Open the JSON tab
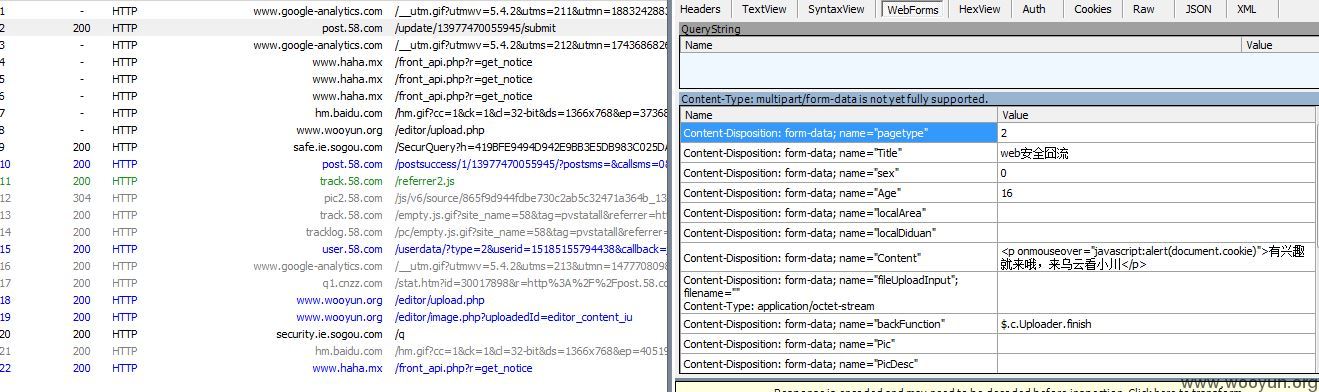 point(1198,9)
